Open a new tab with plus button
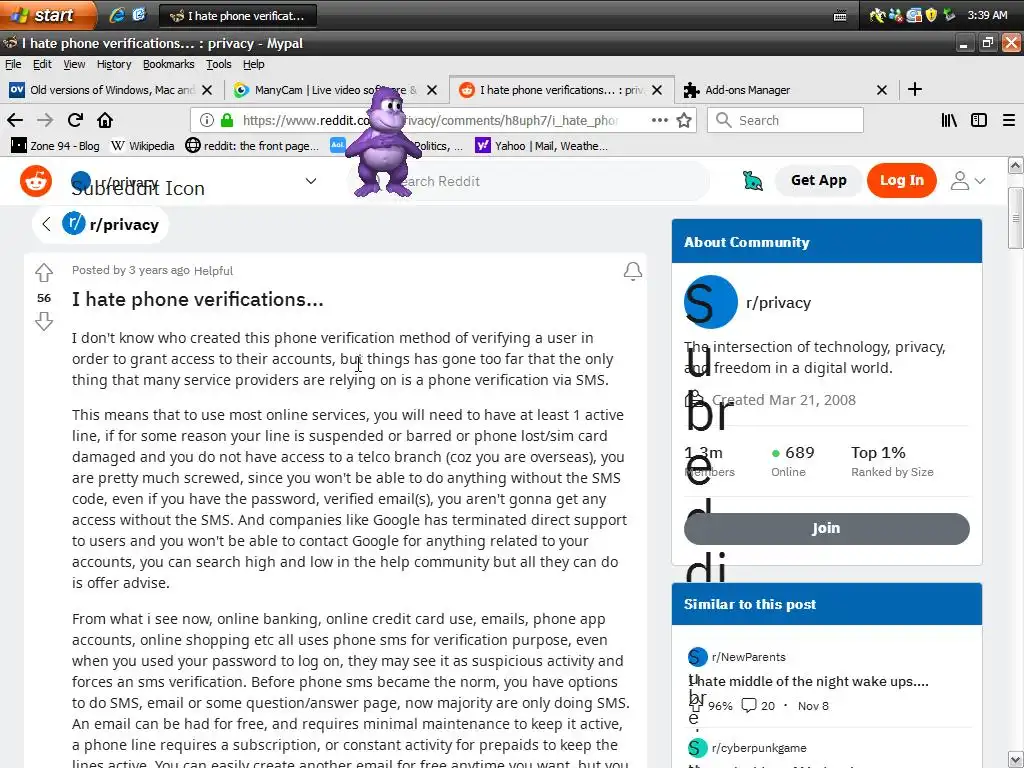 point(915,89)
